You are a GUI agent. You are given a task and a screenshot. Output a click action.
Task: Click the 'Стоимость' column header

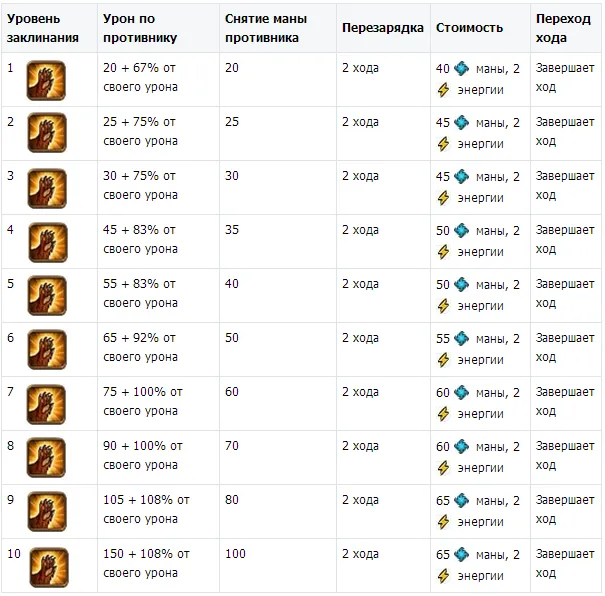[x=469, y=28]
